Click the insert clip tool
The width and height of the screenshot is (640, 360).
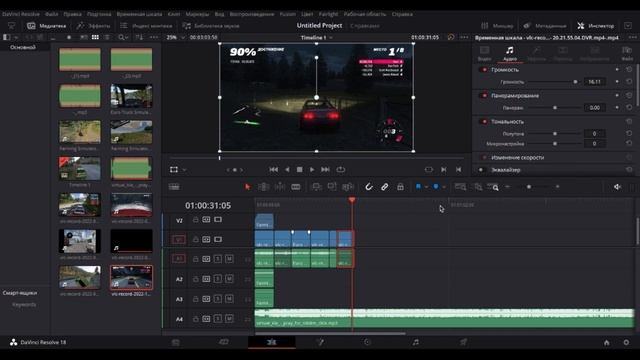pos(316,187)
